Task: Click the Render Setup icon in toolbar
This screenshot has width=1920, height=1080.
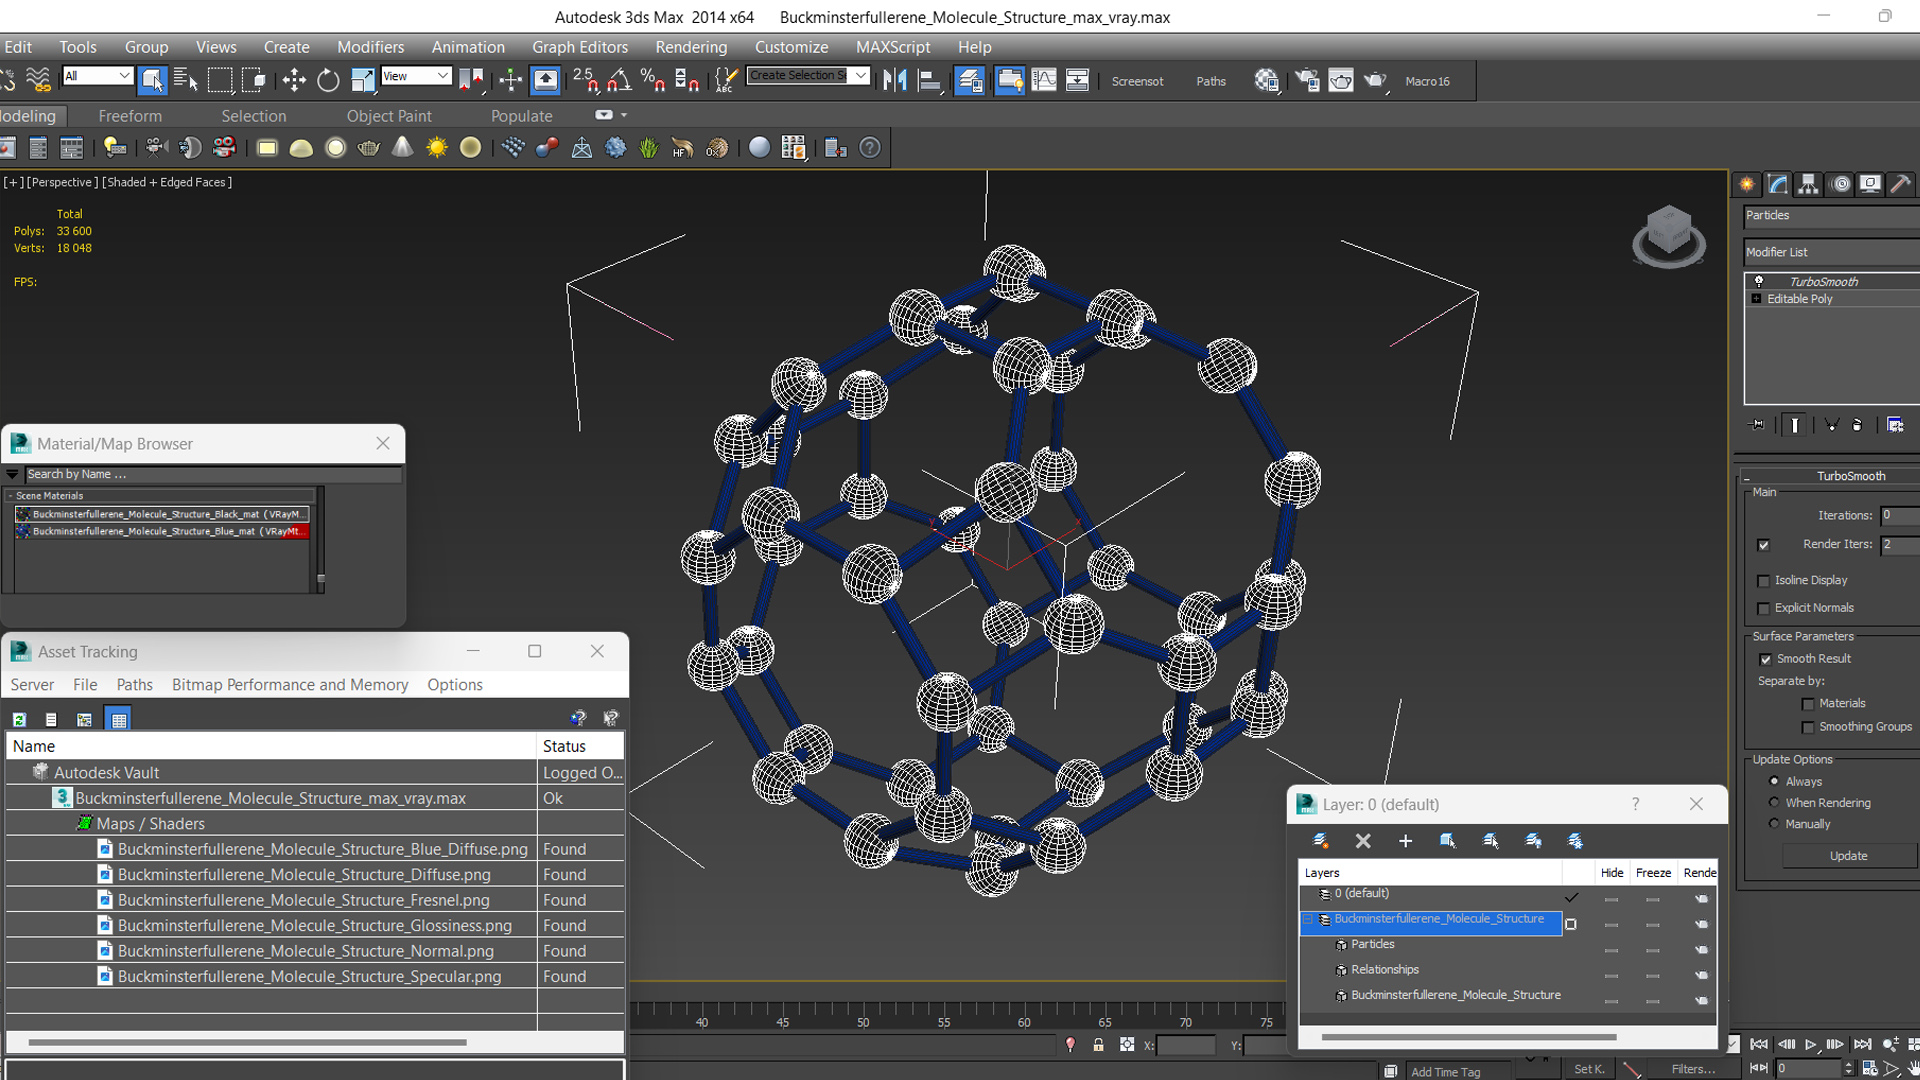Action: pos(973,80)
